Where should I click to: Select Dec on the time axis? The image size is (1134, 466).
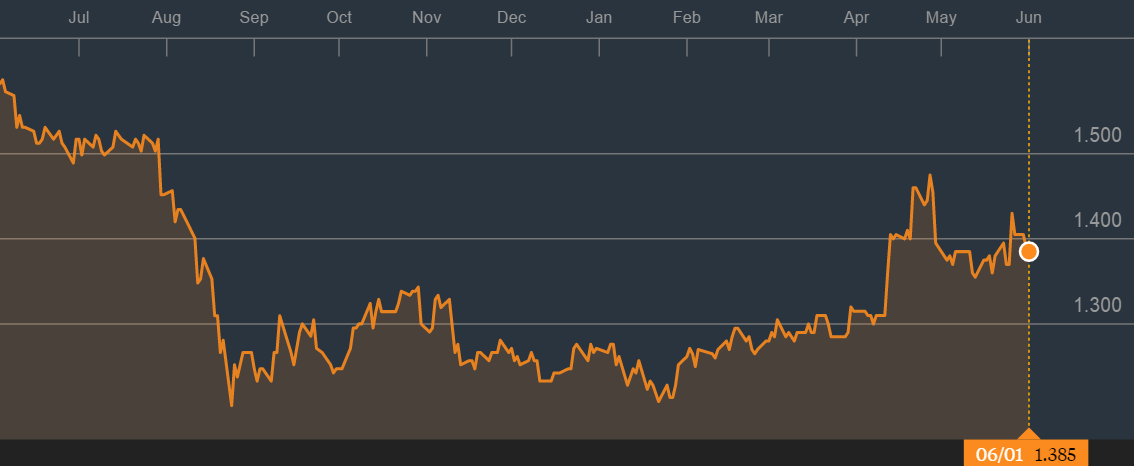click(511, 17)
